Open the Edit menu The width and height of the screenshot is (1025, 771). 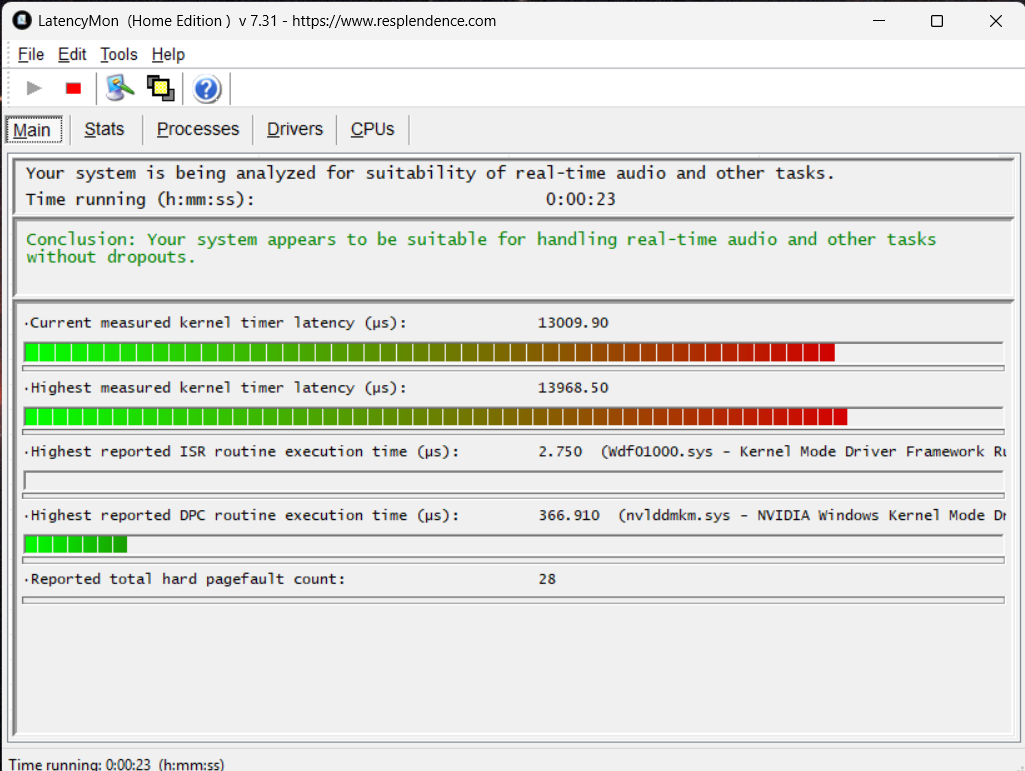72,54
